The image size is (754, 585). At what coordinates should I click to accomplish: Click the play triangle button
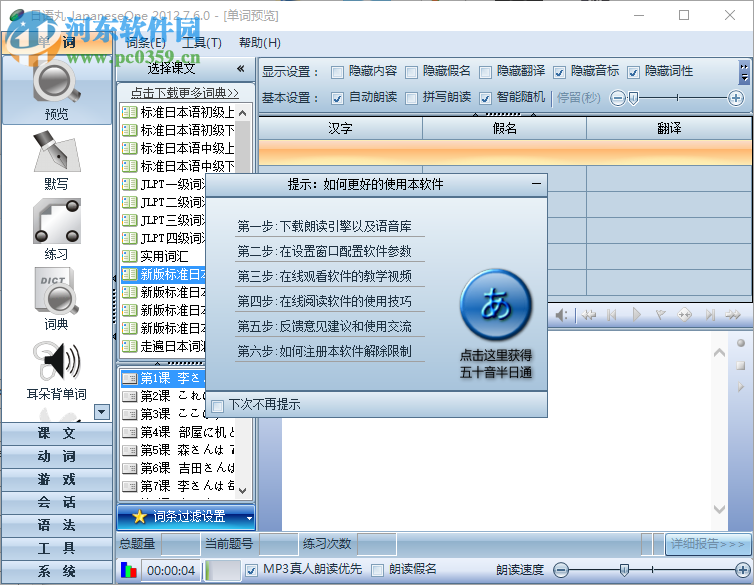[x=636, y=315]
